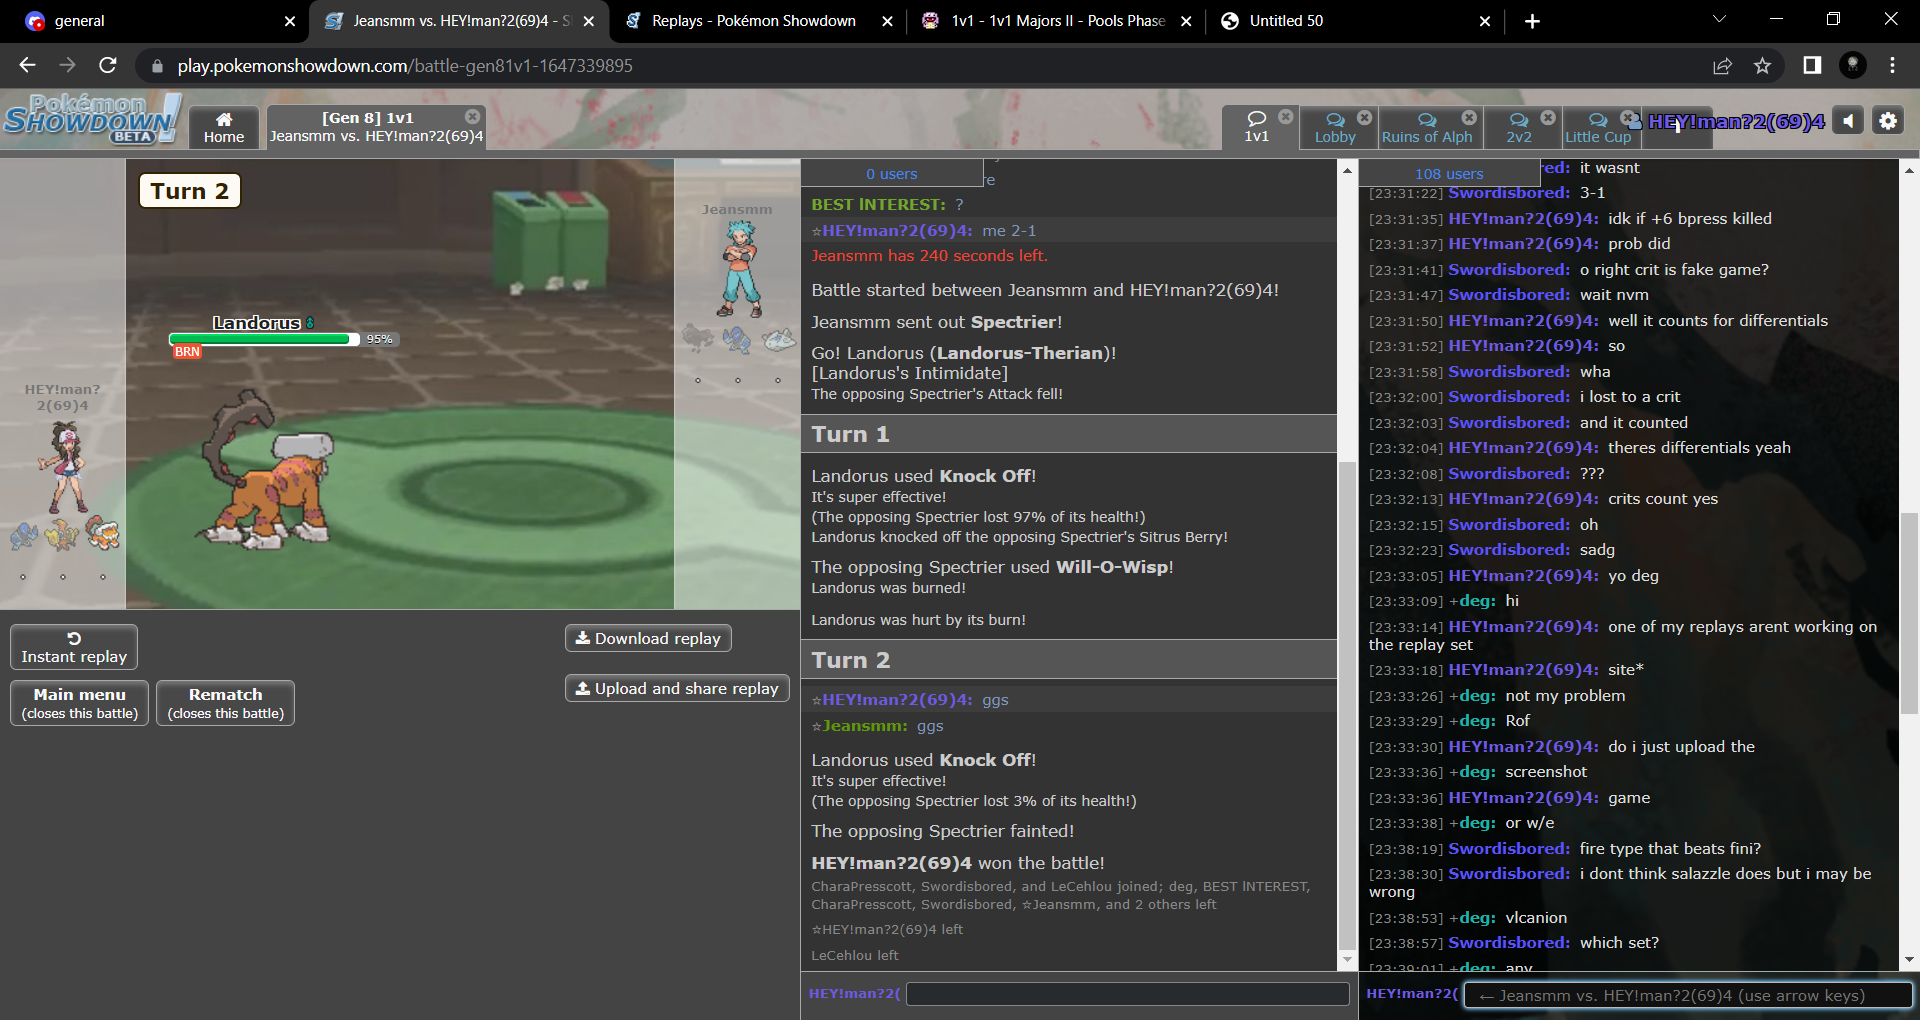Click the HEY!man?2(69)4 username in header

pos(1736,121)
